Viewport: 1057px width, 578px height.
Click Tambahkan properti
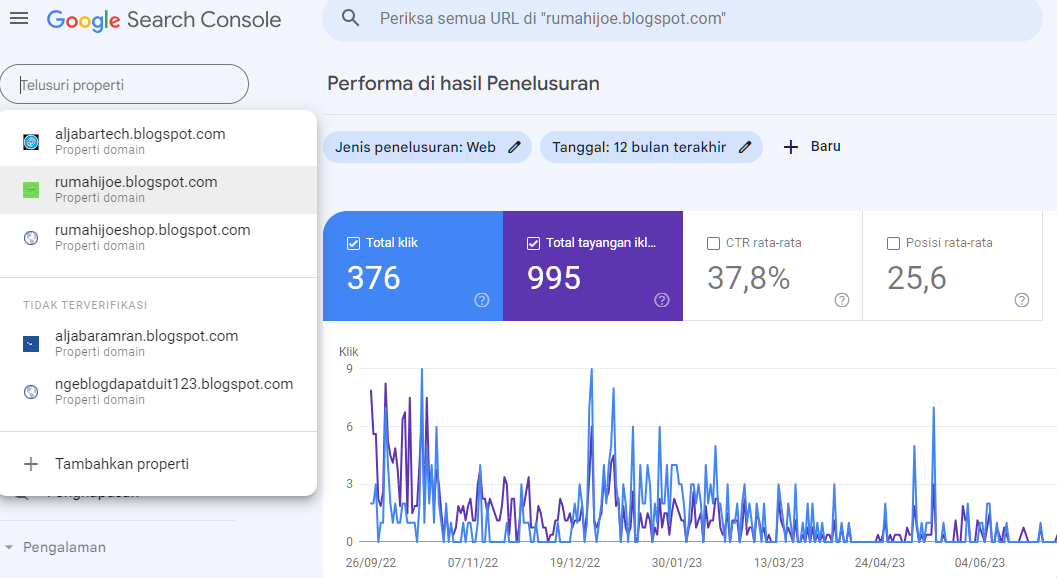click(158, 464)
